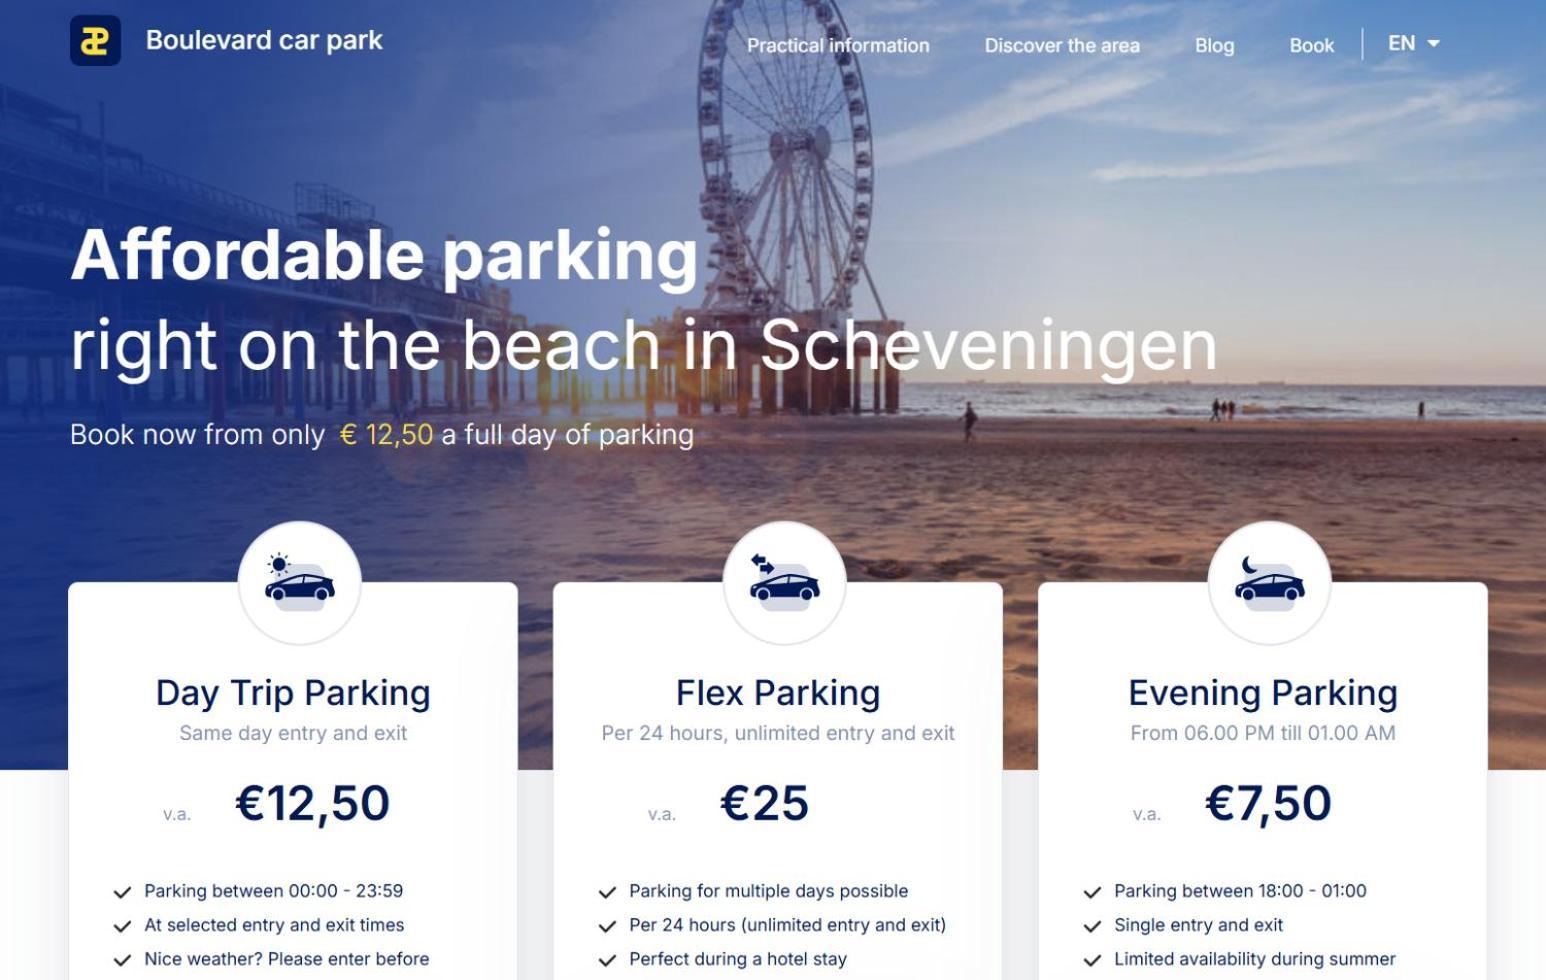1546x980 pixels.
Task: Click the yellow Boulevard car park logo icon
Action: [x=95, y=41]
